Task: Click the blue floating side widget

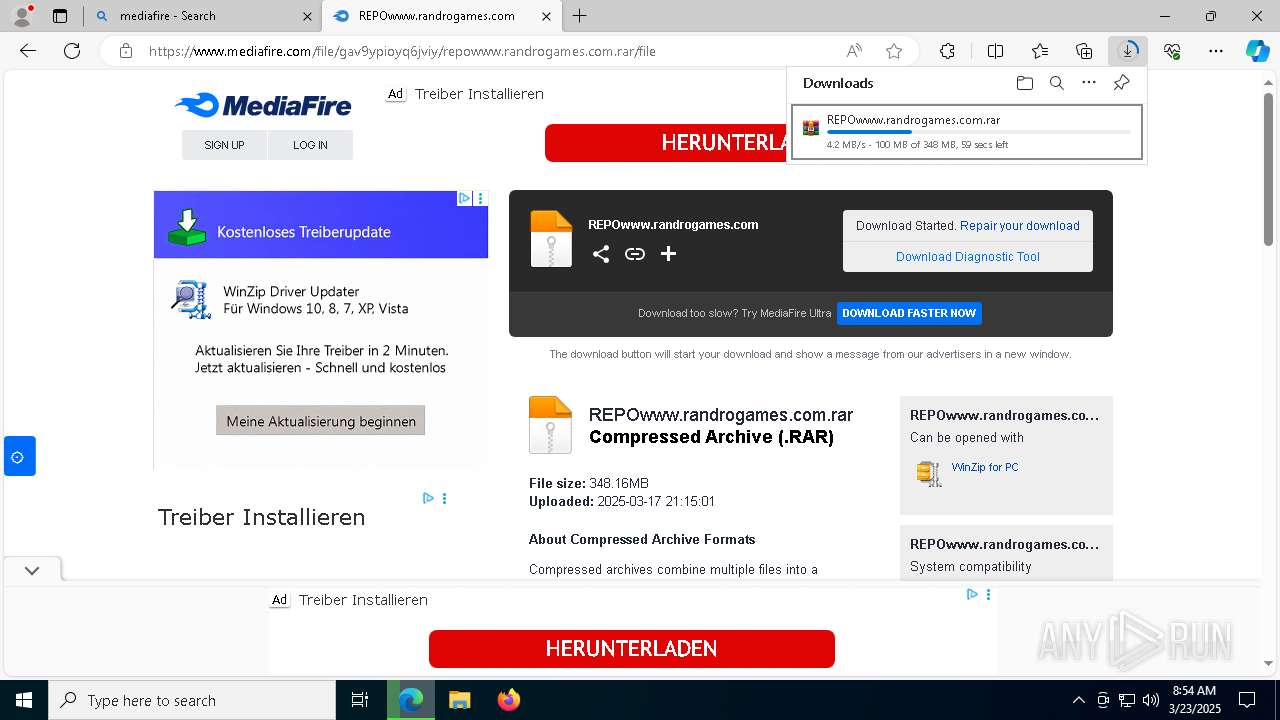Action: pyautogui.click(x=19, y=456)
